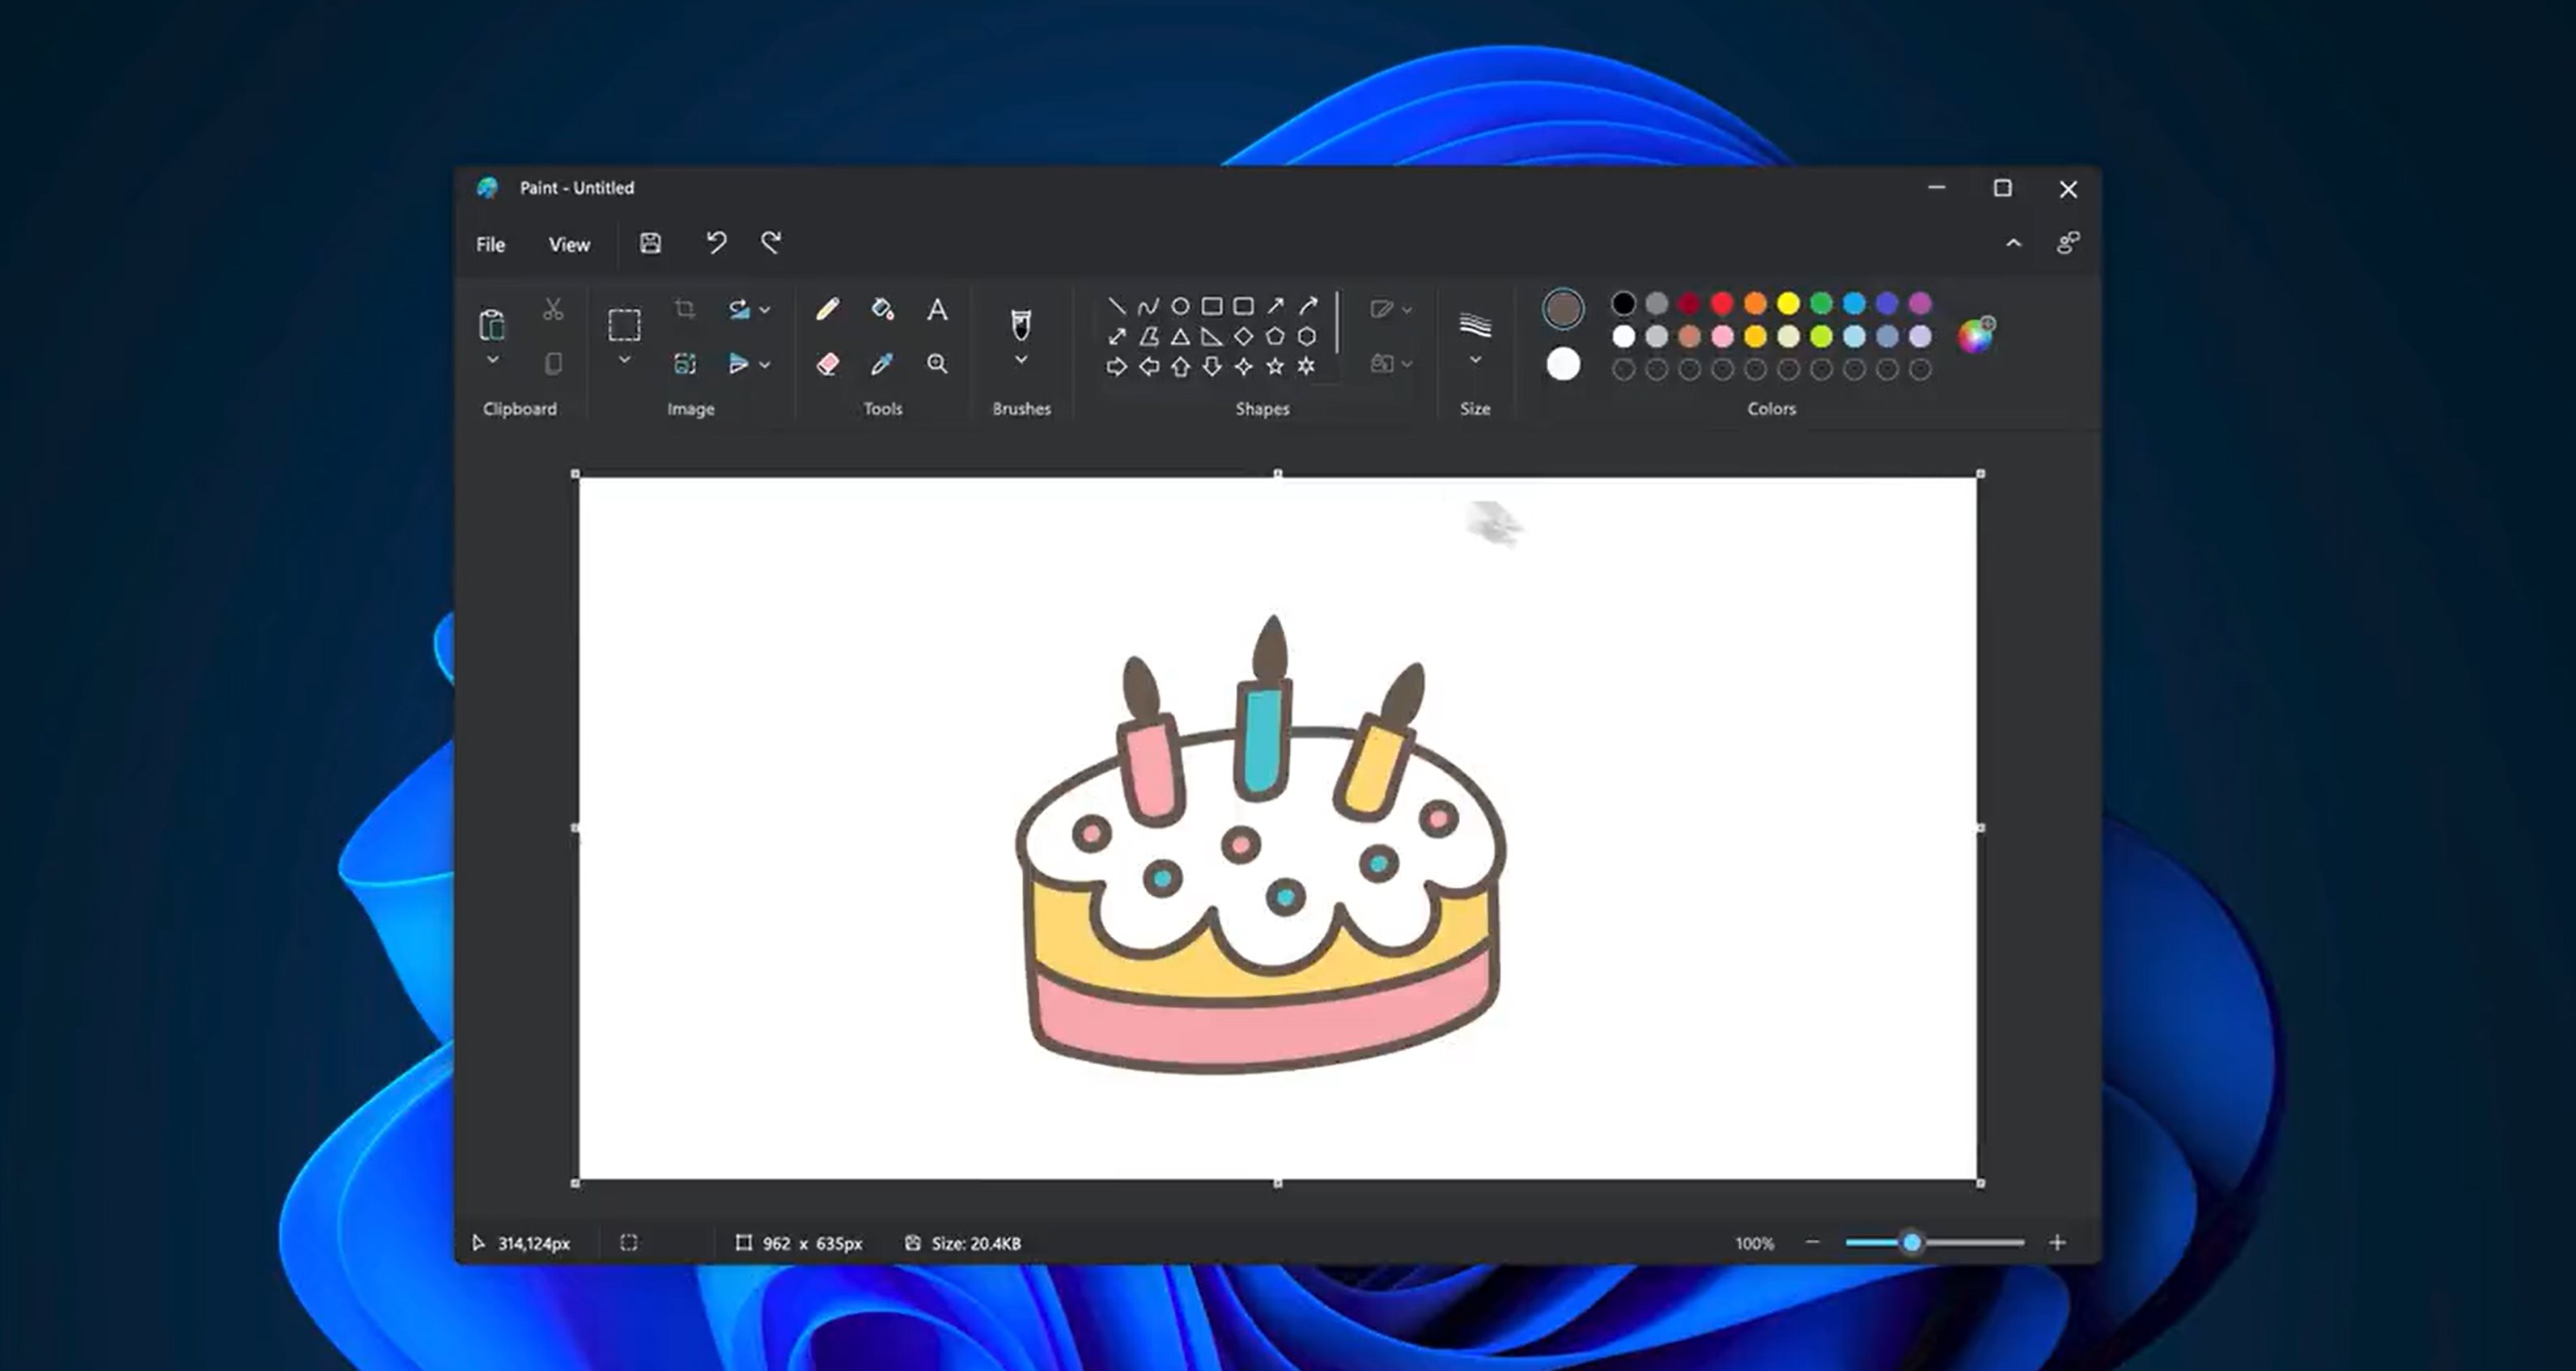Pick the red color swatch
The image size is (2576, 1371).
pos(1722,303)
